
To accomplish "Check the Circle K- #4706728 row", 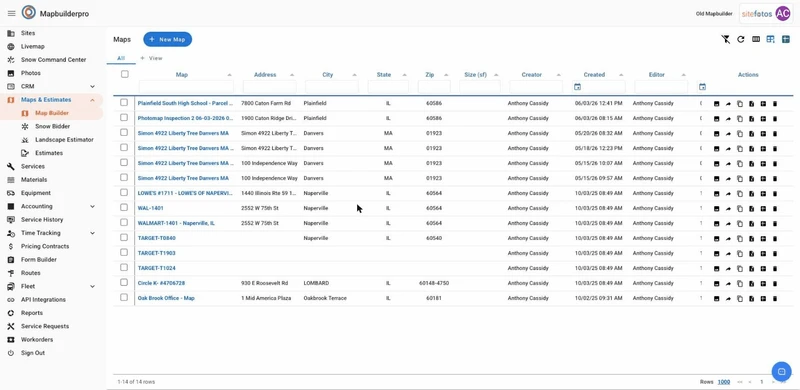I will (x=124, y=282).
